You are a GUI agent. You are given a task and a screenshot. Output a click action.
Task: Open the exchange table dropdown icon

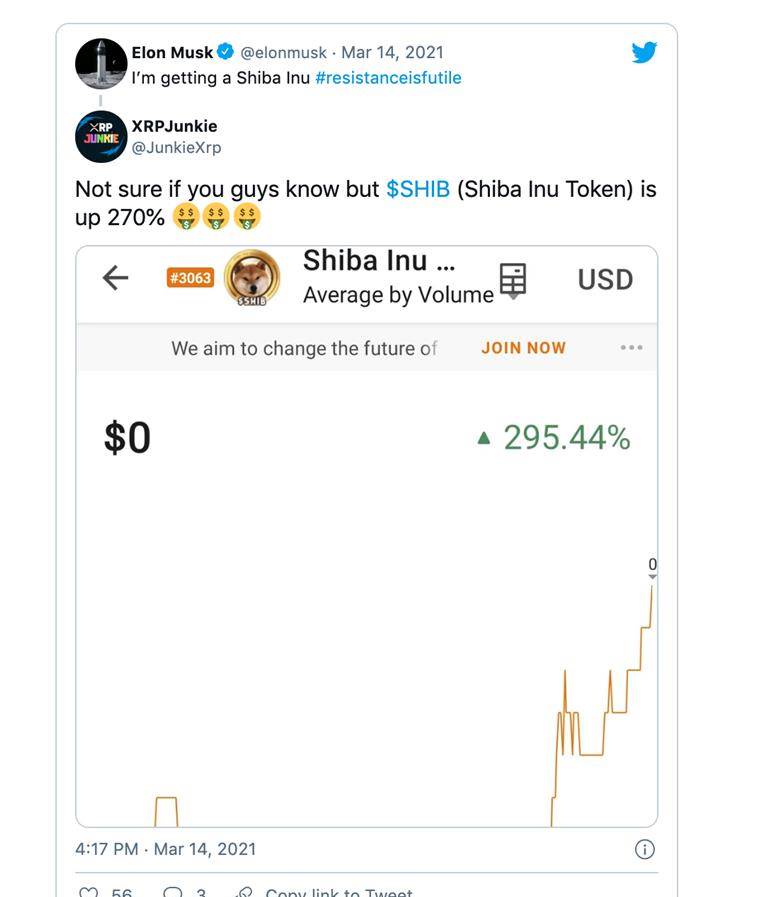tap(513, 281)
